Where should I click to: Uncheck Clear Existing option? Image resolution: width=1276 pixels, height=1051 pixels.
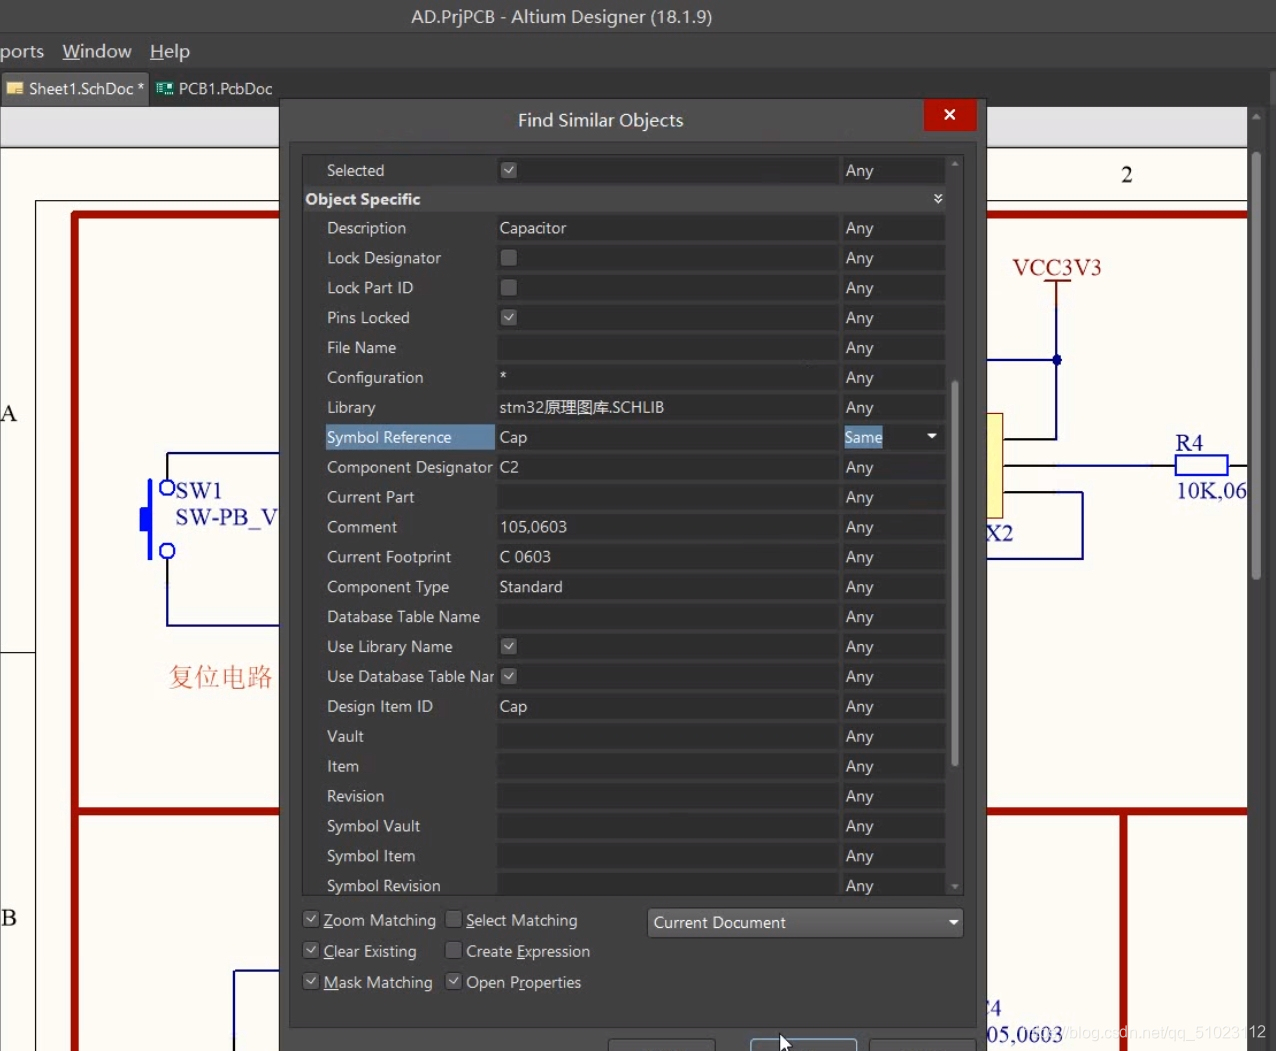coord(311,950)
